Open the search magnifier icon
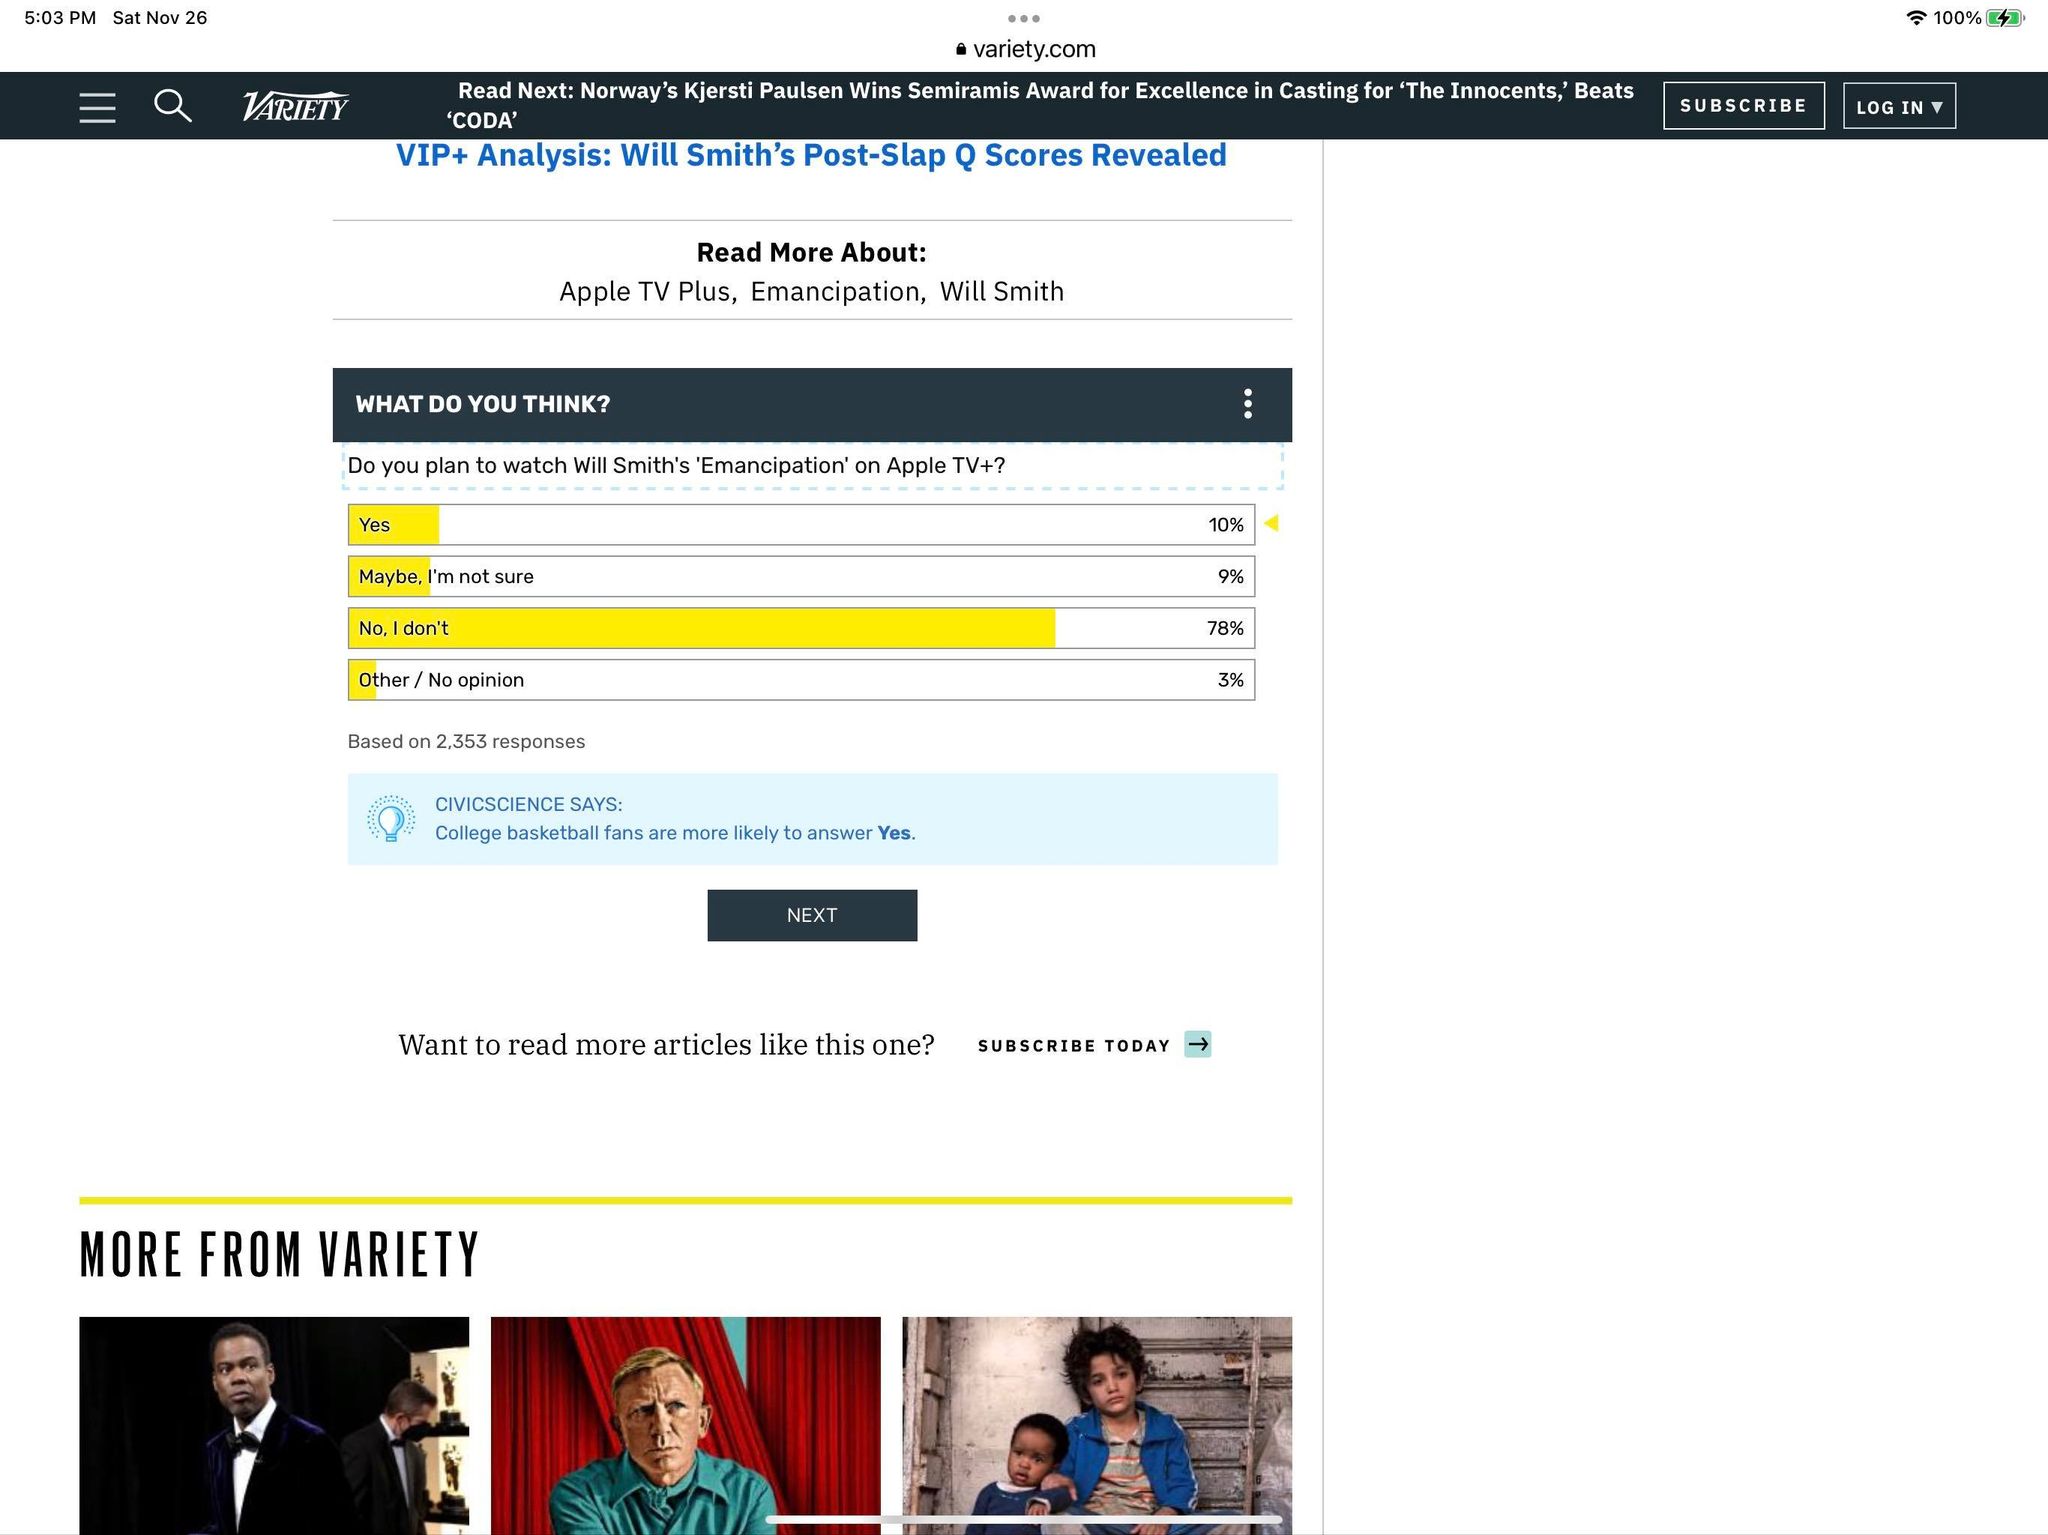Viewport: 2048px width, 1535px height. click(172, 106)
